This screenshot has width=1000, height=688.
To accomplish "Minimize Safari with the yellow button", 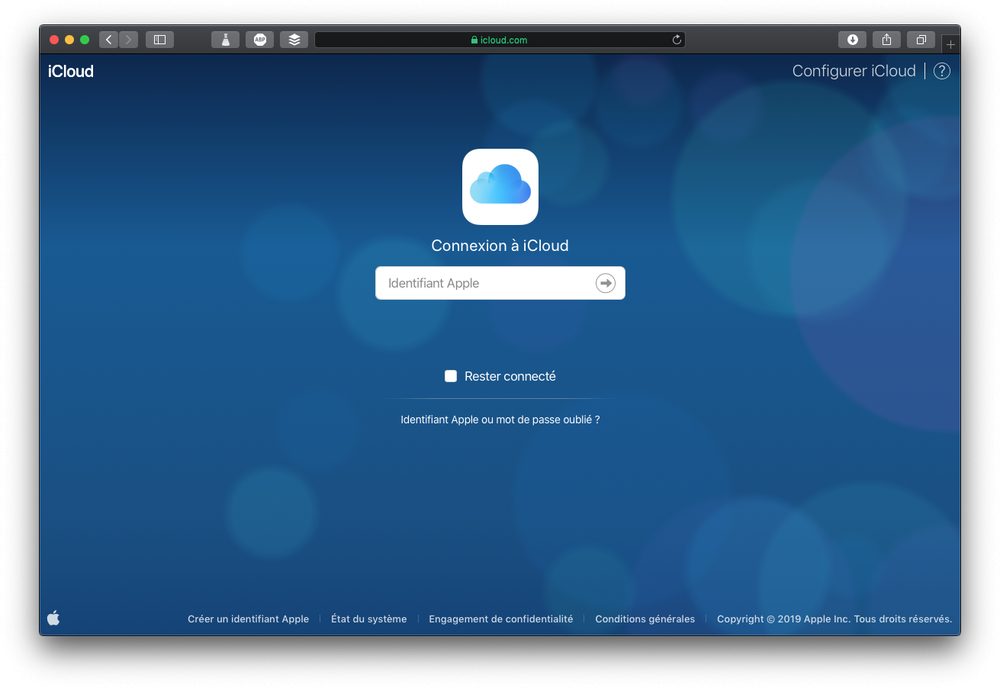I will pos(70,40).
